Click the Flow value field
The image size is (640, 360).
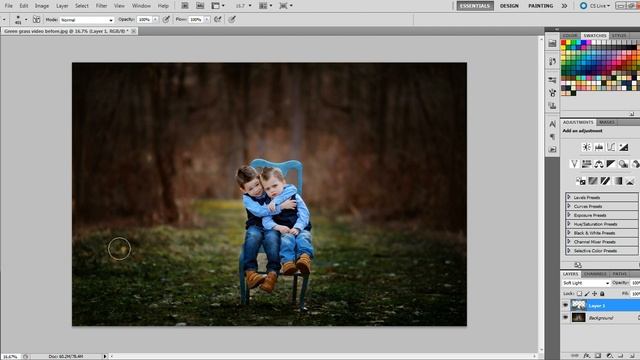coord(196,20)
